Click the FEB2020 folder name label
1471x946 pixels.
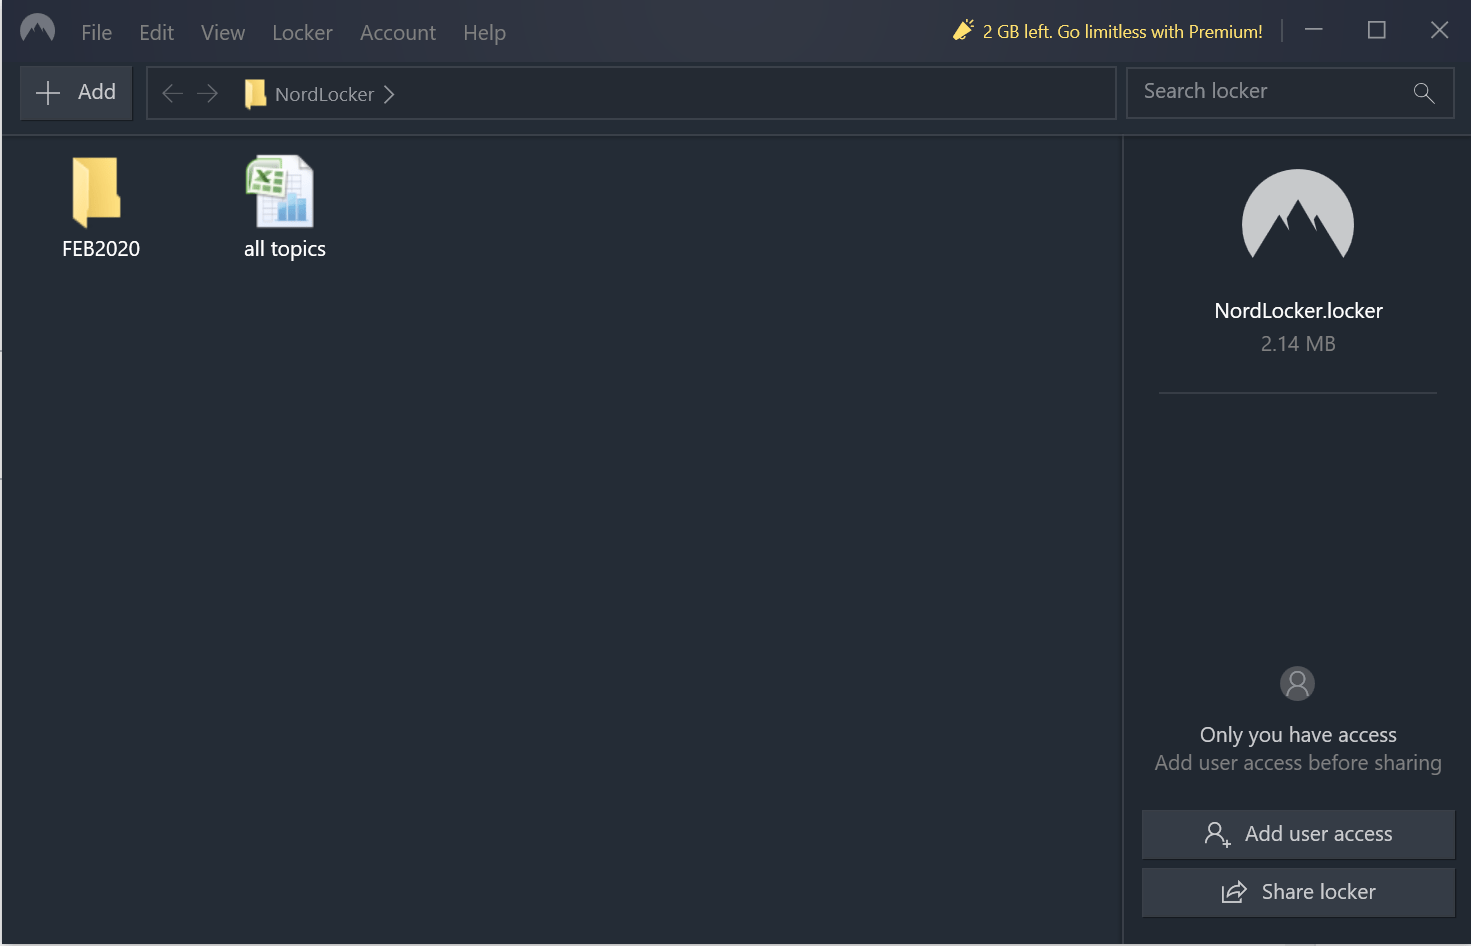click(101, 249)
